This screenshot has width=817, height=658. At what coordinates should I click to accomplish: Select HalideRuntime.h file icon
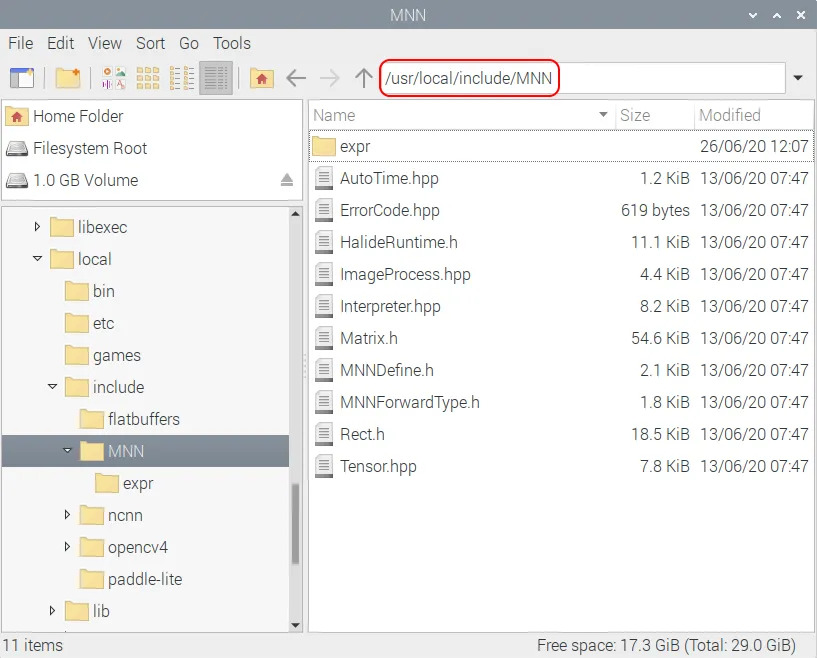(324, 242)
